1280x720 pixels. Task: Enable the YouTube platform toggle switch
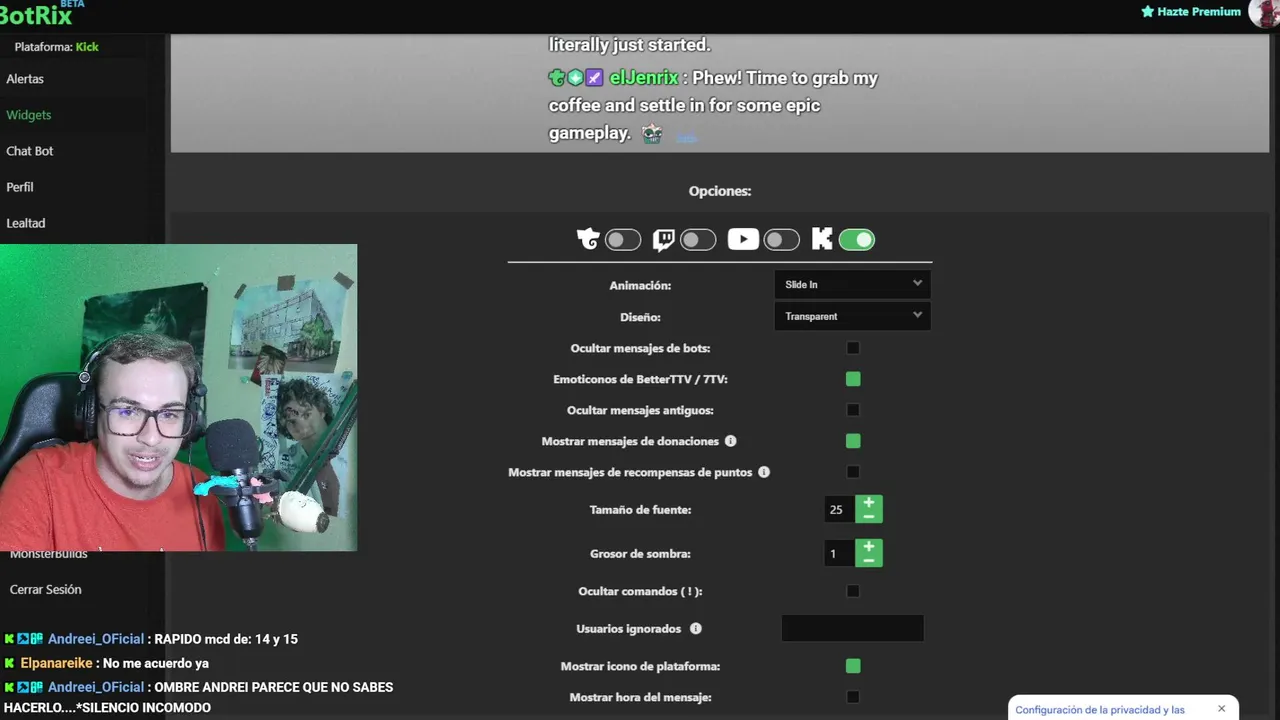pyautogui.click(x=782, y=240)
